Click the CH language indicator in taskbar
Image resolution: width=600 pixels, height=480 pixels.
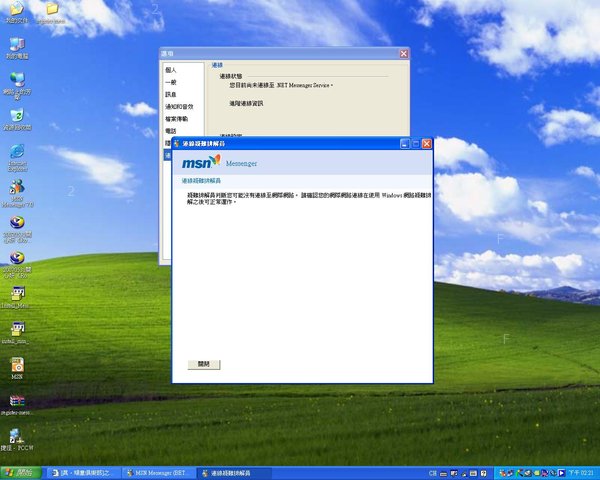tap(433, 473)
